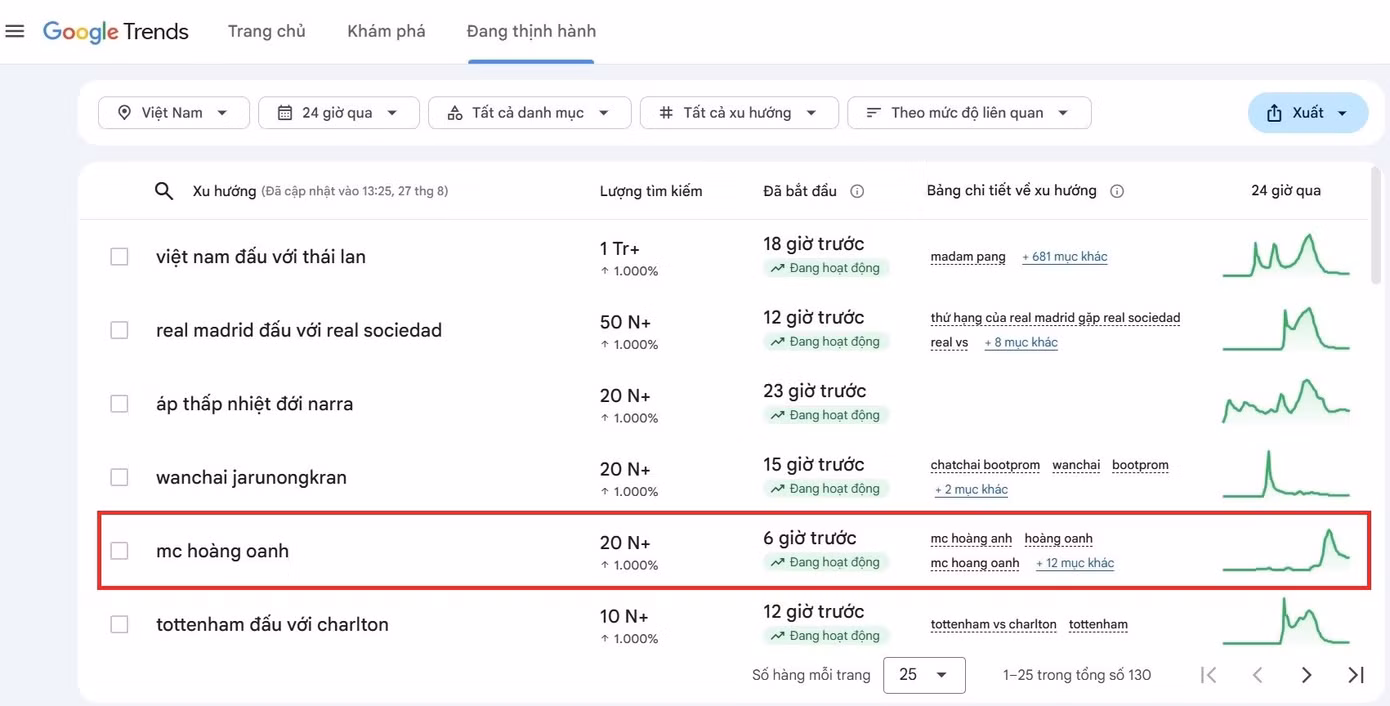
Task: Open wanchai jarunongkran trend
Action: tap(251, 477)
